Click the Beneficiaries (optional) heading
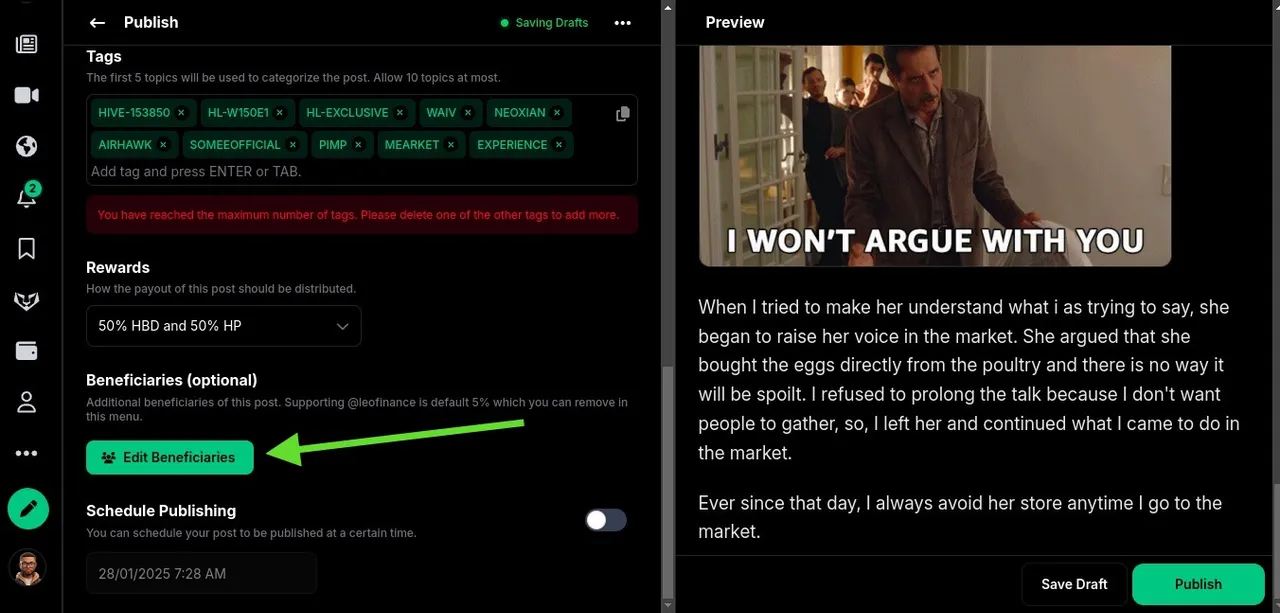1280x613 pixels. 172,380
